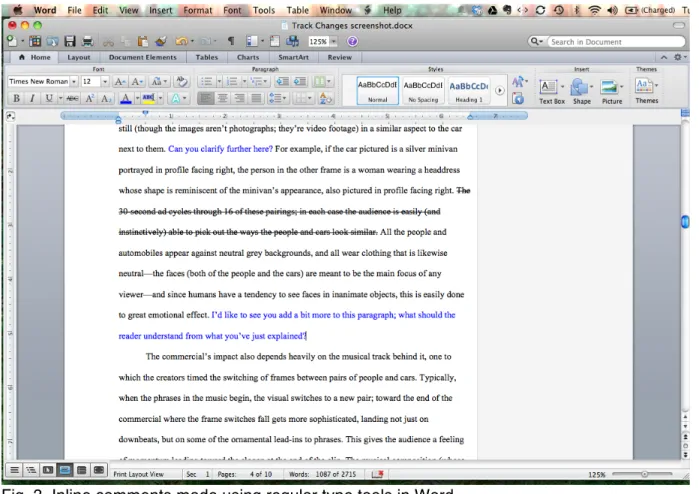Paste from clipboard icon
Viewport: 699px width, 494px height.
pos(143,41)
